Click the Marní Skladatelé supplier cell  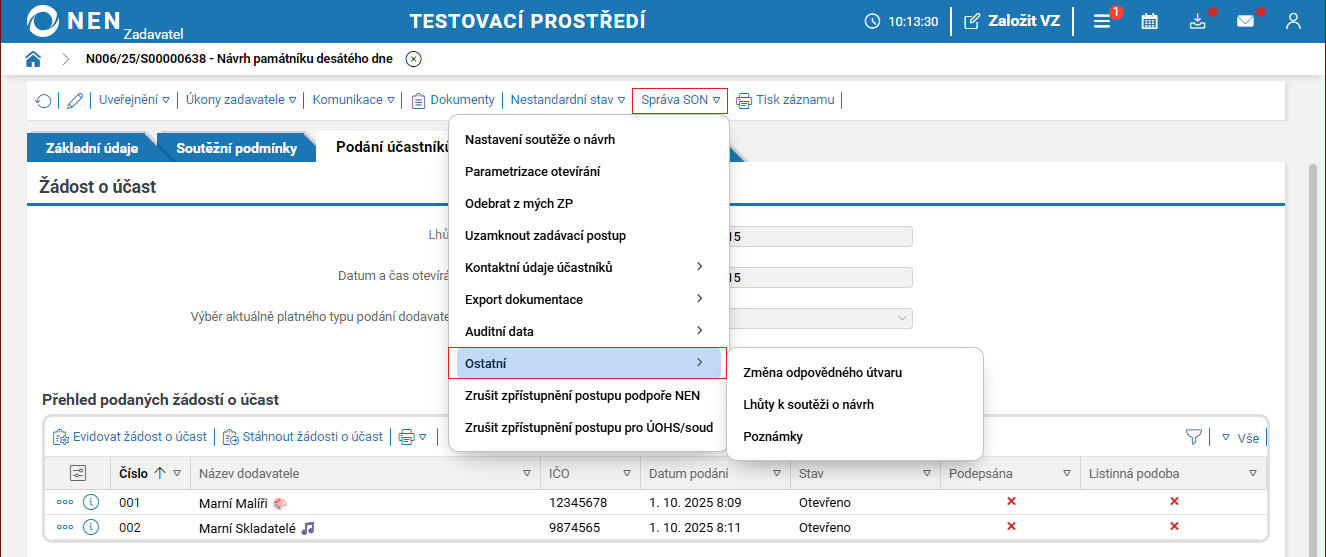point(365,527)
